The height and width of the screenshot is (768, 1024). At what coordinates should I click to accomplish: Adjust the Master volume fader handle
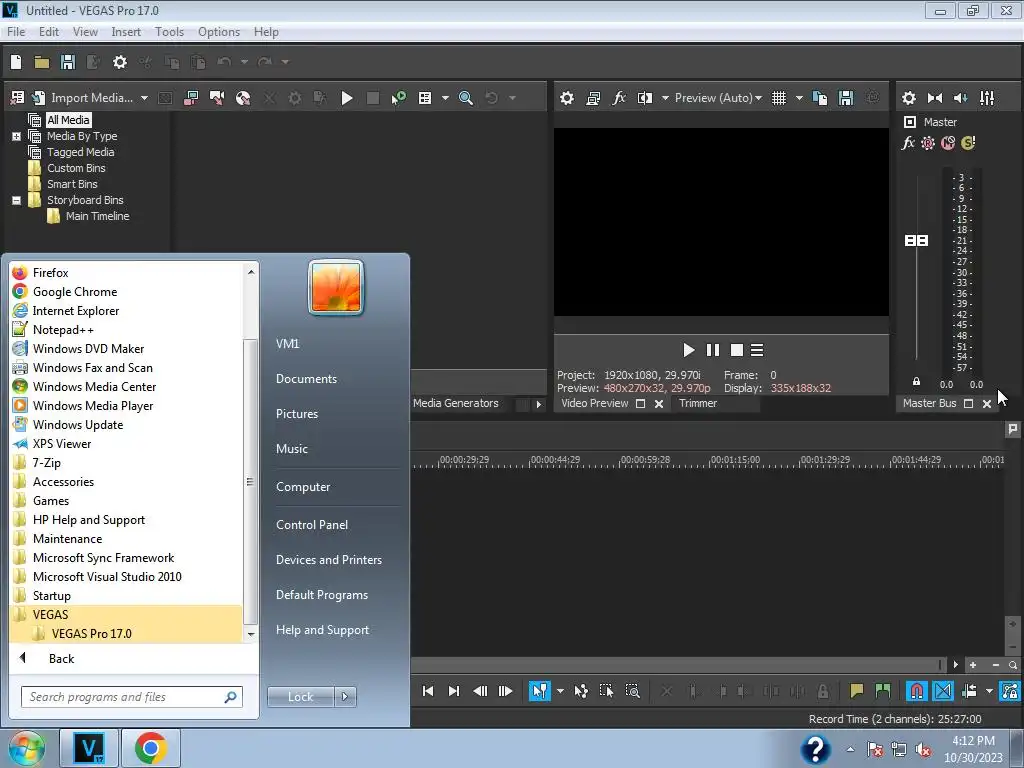(916, 241)
